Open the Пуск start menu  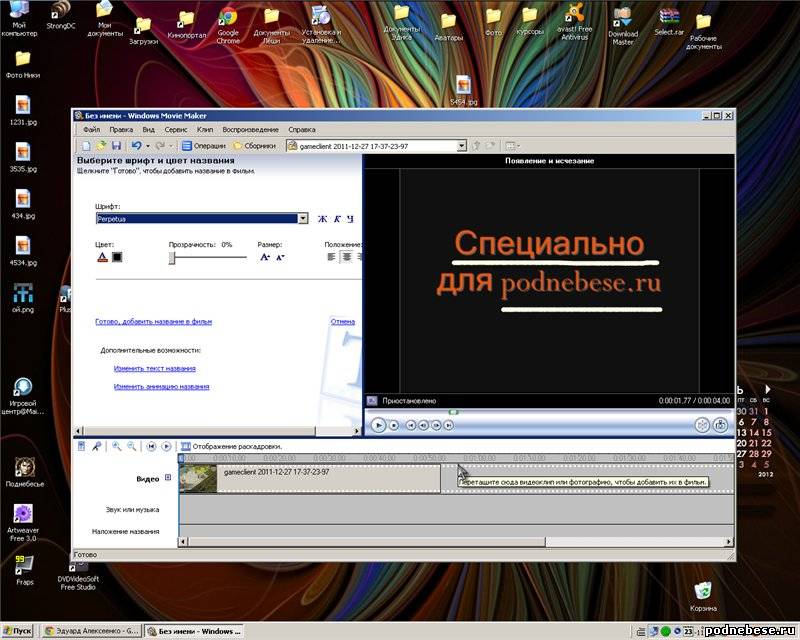17,631
